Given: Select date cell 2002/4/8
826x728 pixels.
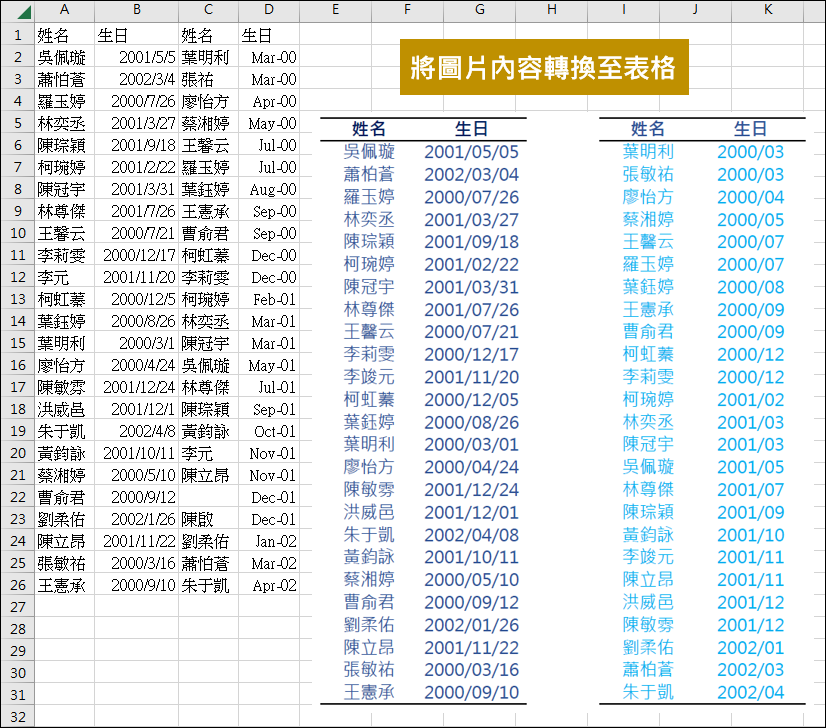Looking at the screenshot, I should click(136, 431).
